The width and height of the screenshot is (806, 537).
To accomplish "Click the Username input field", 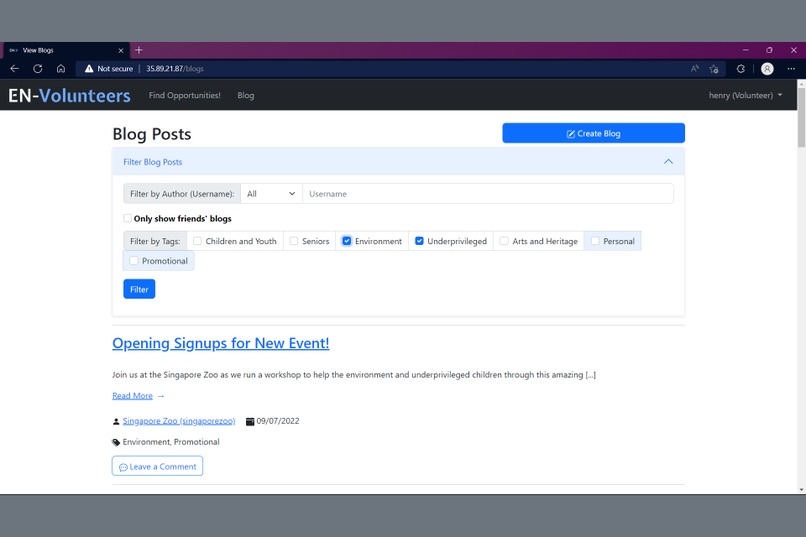I will pos(488,194).
